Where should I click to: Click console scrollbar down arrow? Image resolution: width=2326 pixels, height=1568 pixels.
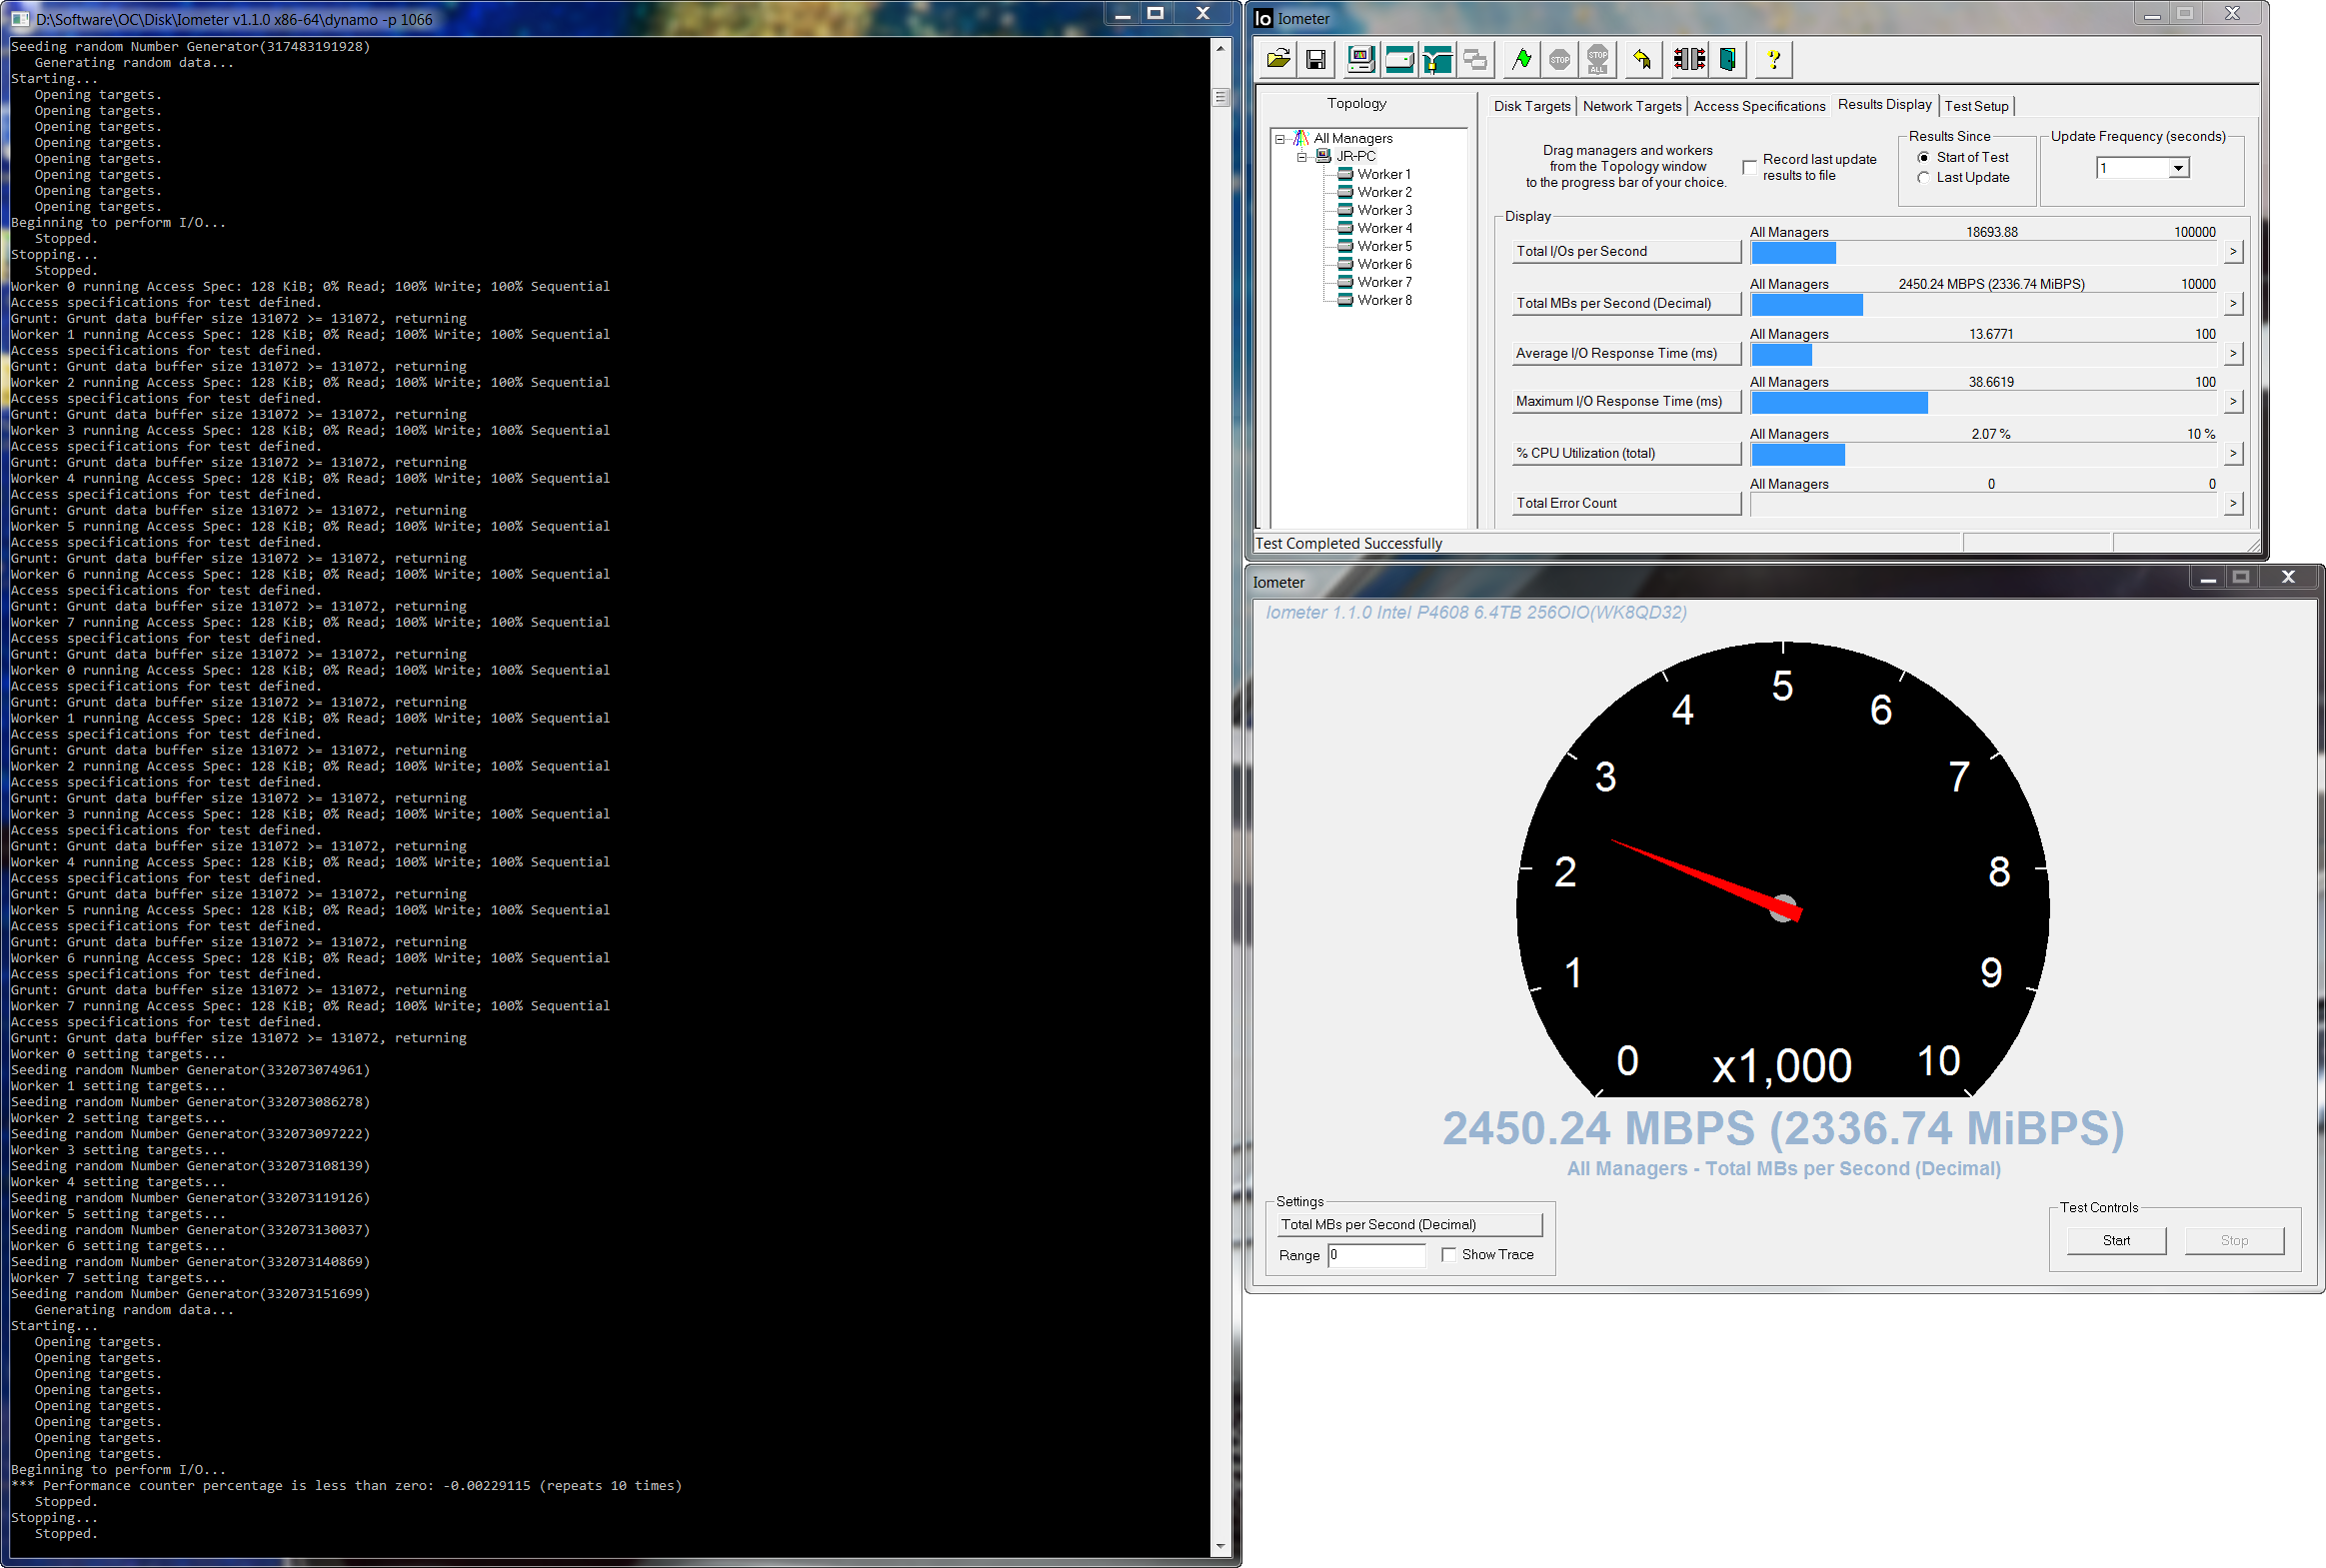tap(1220, 1546)
